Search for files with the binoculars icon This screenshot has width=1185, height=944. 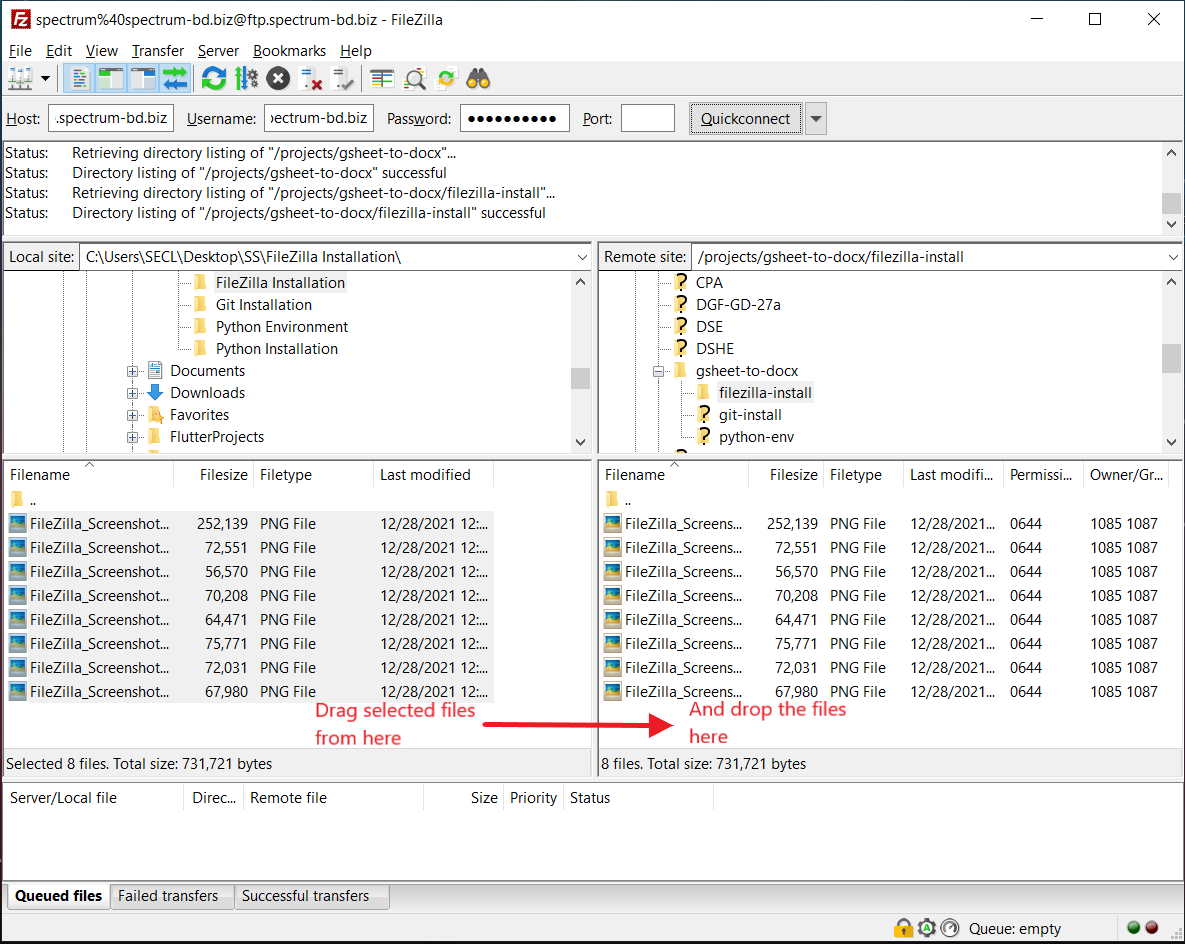click(478, 79)
